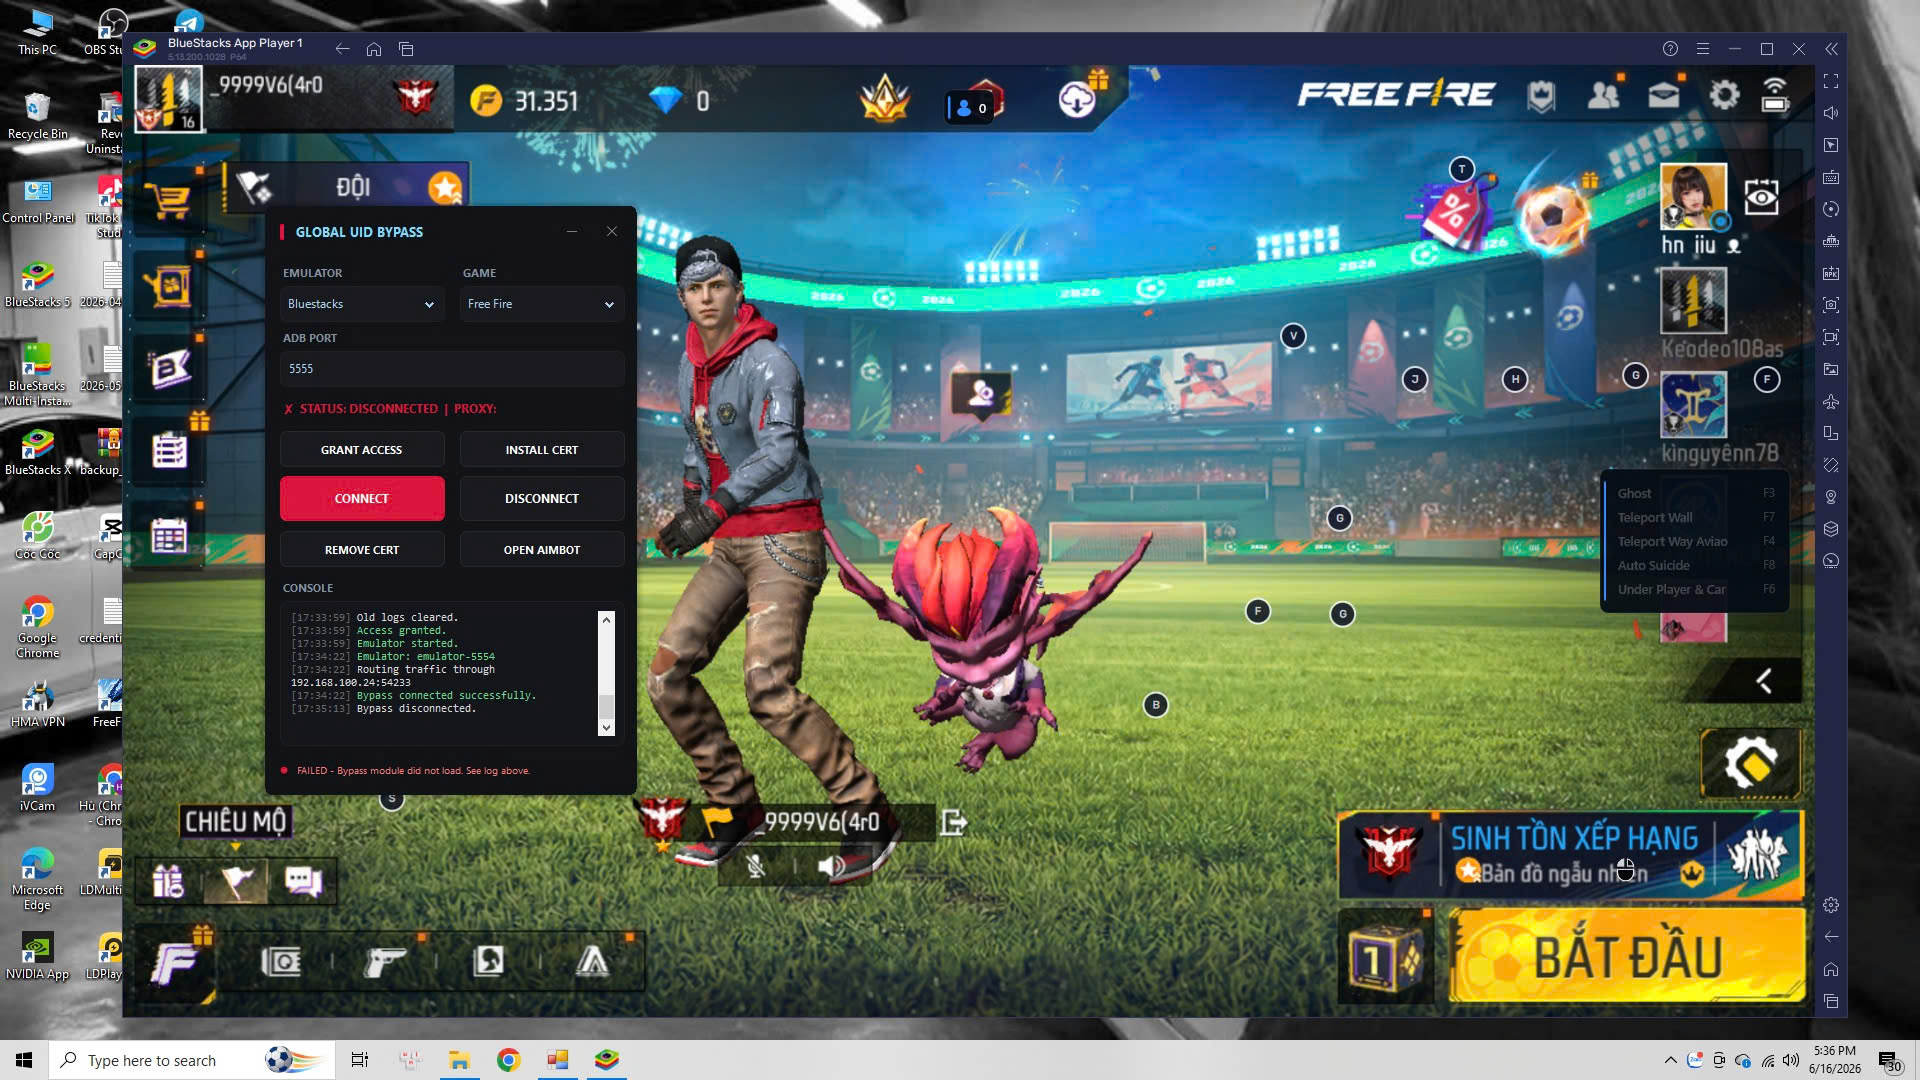Open the calendar events icon in left sidebar

point(169,536)
